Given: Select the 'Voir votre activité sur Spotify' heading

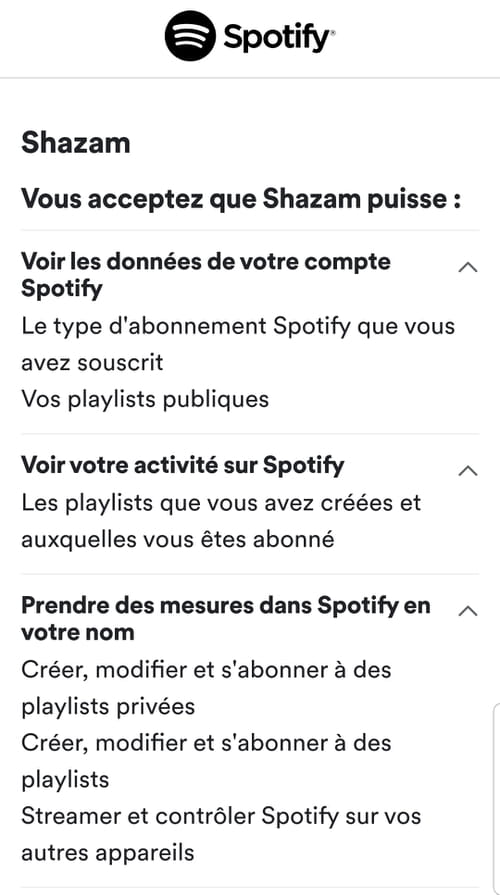Looking at the screenshot, I should [183, 466].
